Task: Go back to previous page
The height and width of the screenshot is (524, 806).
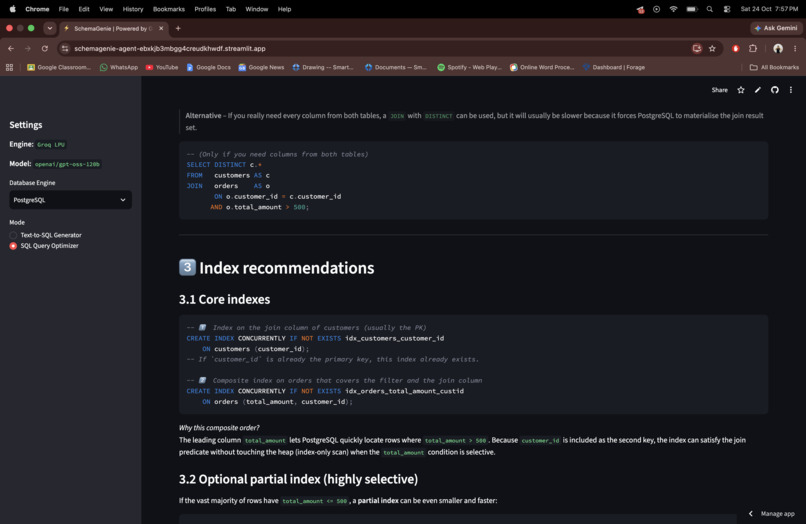Action: 11,48
